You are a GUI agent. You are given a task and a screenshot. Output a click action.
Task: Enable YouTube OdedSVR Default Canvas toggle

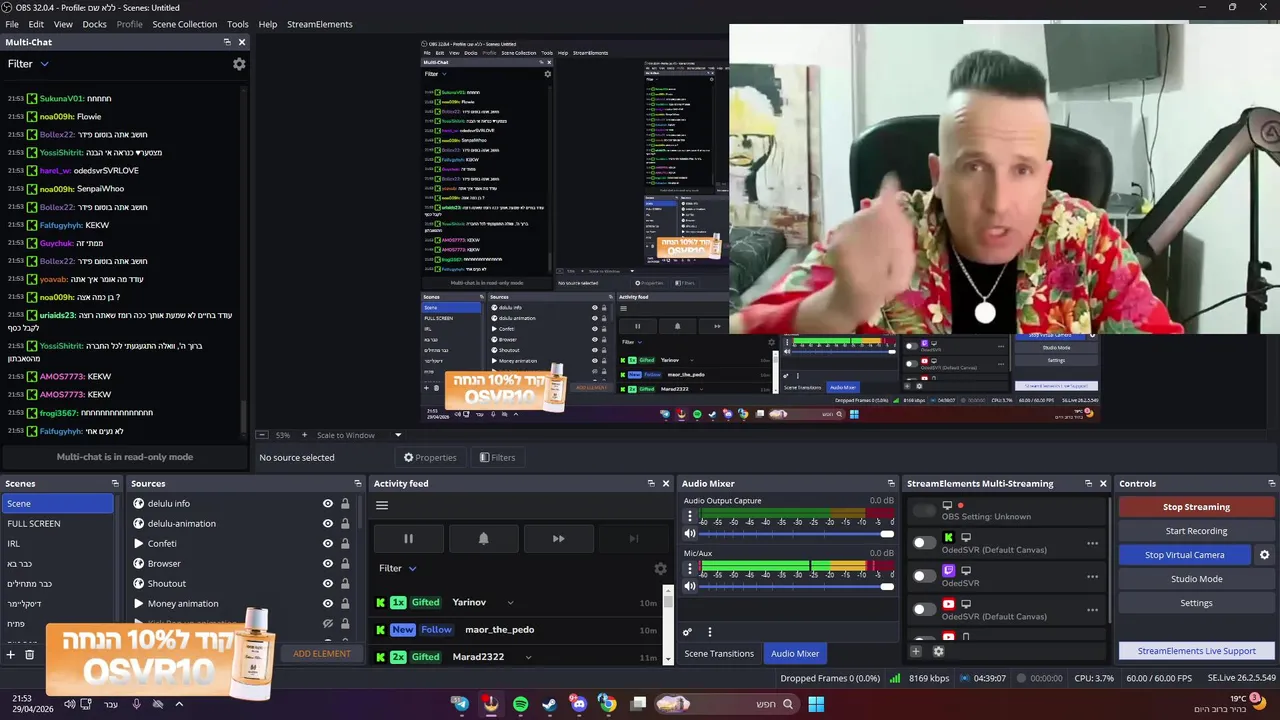924,609
